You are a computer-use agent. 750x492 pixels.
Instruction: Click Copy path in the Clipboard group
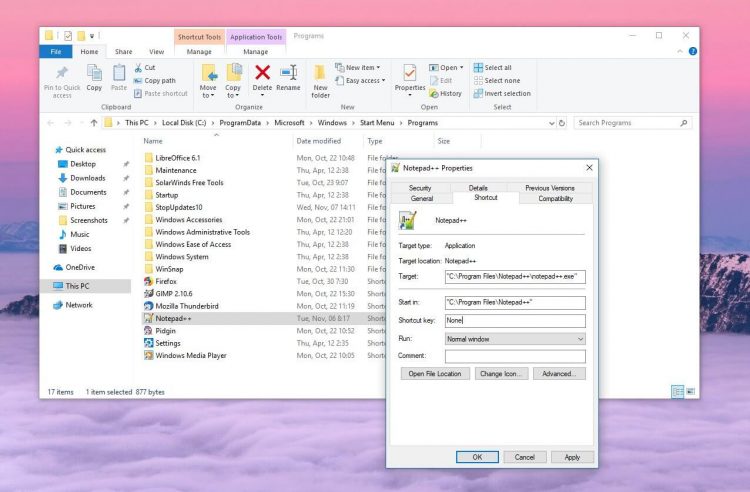coord(154,81)
